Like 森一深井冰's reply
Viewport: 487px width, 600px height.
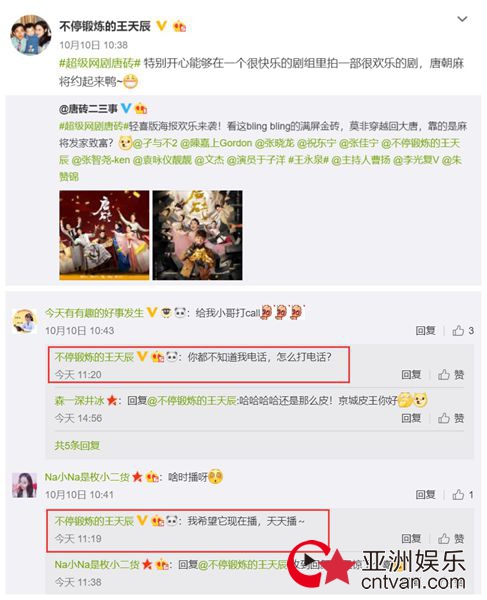pos(451,418)
